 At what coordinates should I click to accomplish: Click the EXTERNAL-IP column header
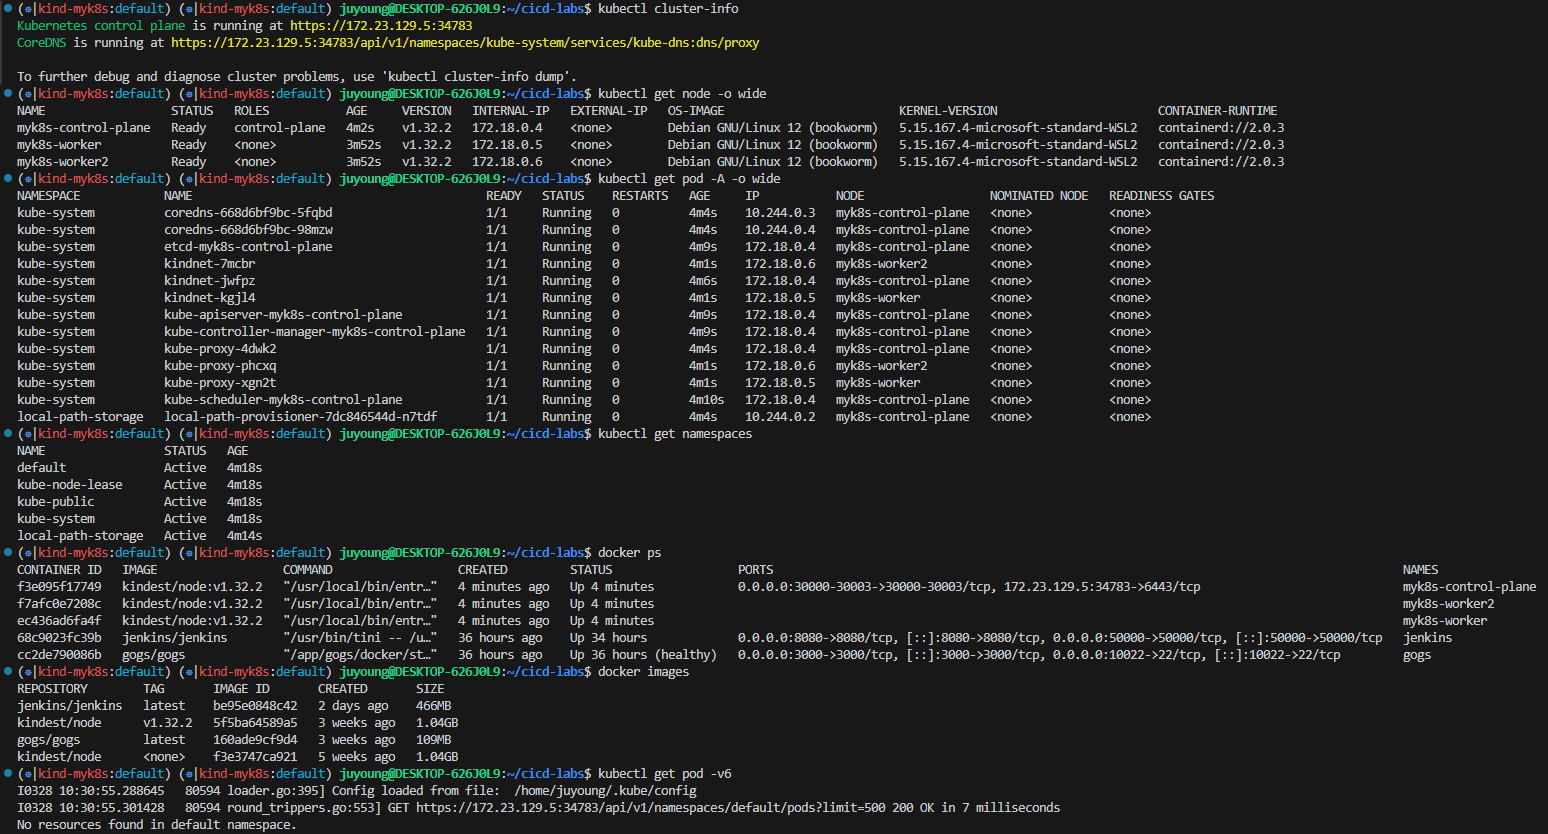click(x=609, y=111)
